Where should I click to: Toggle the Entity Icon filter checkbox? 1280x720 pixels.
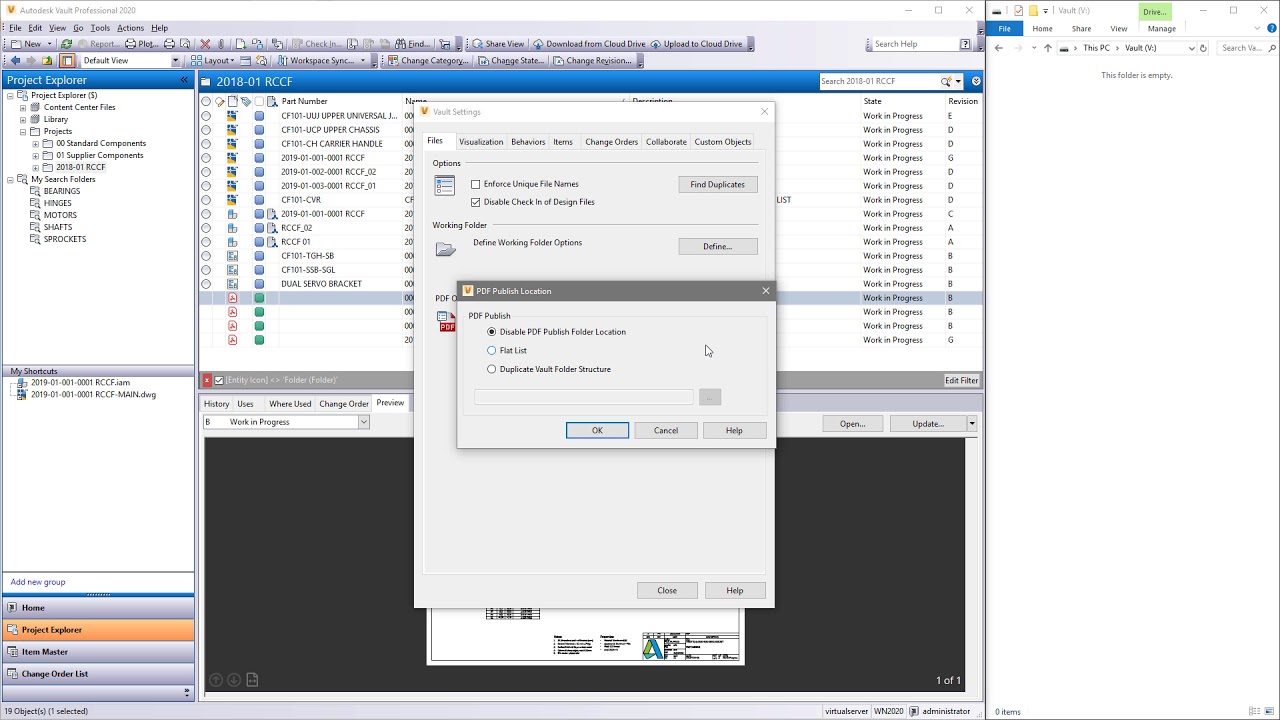(219, 380)
